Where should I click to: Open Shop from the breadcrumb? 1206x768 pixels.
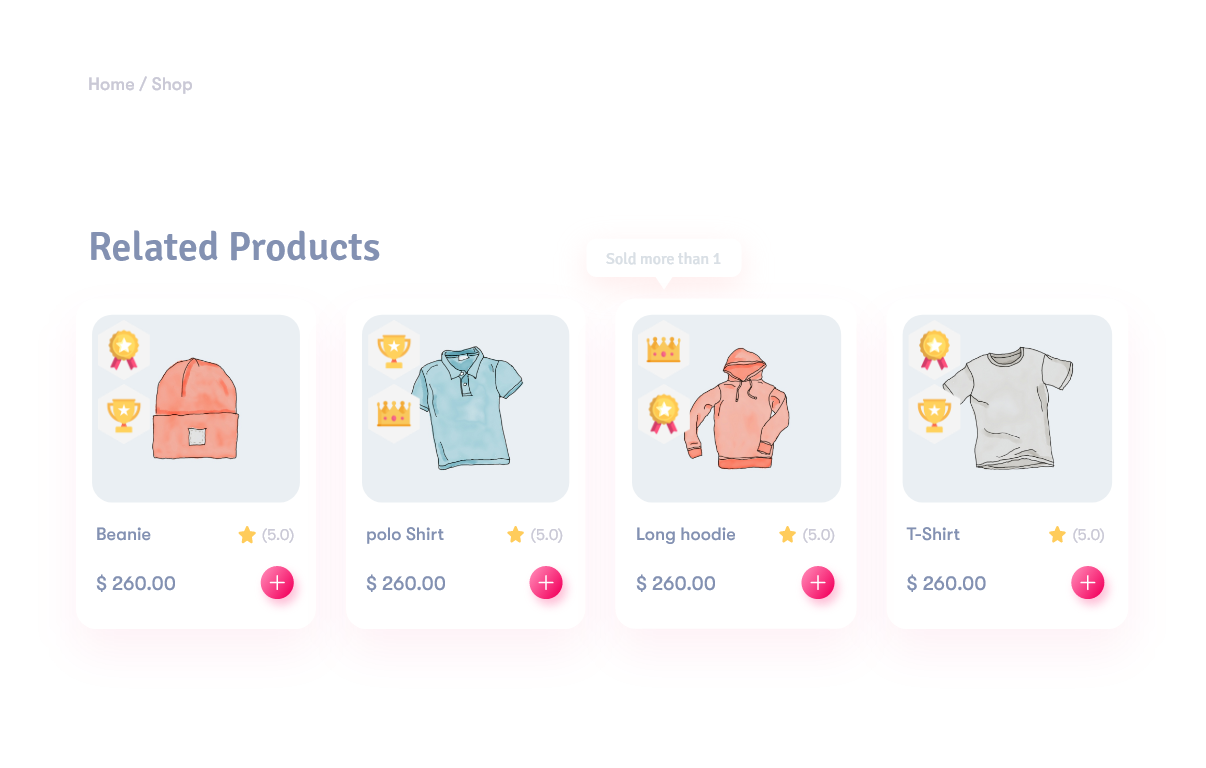pos(172,84)
